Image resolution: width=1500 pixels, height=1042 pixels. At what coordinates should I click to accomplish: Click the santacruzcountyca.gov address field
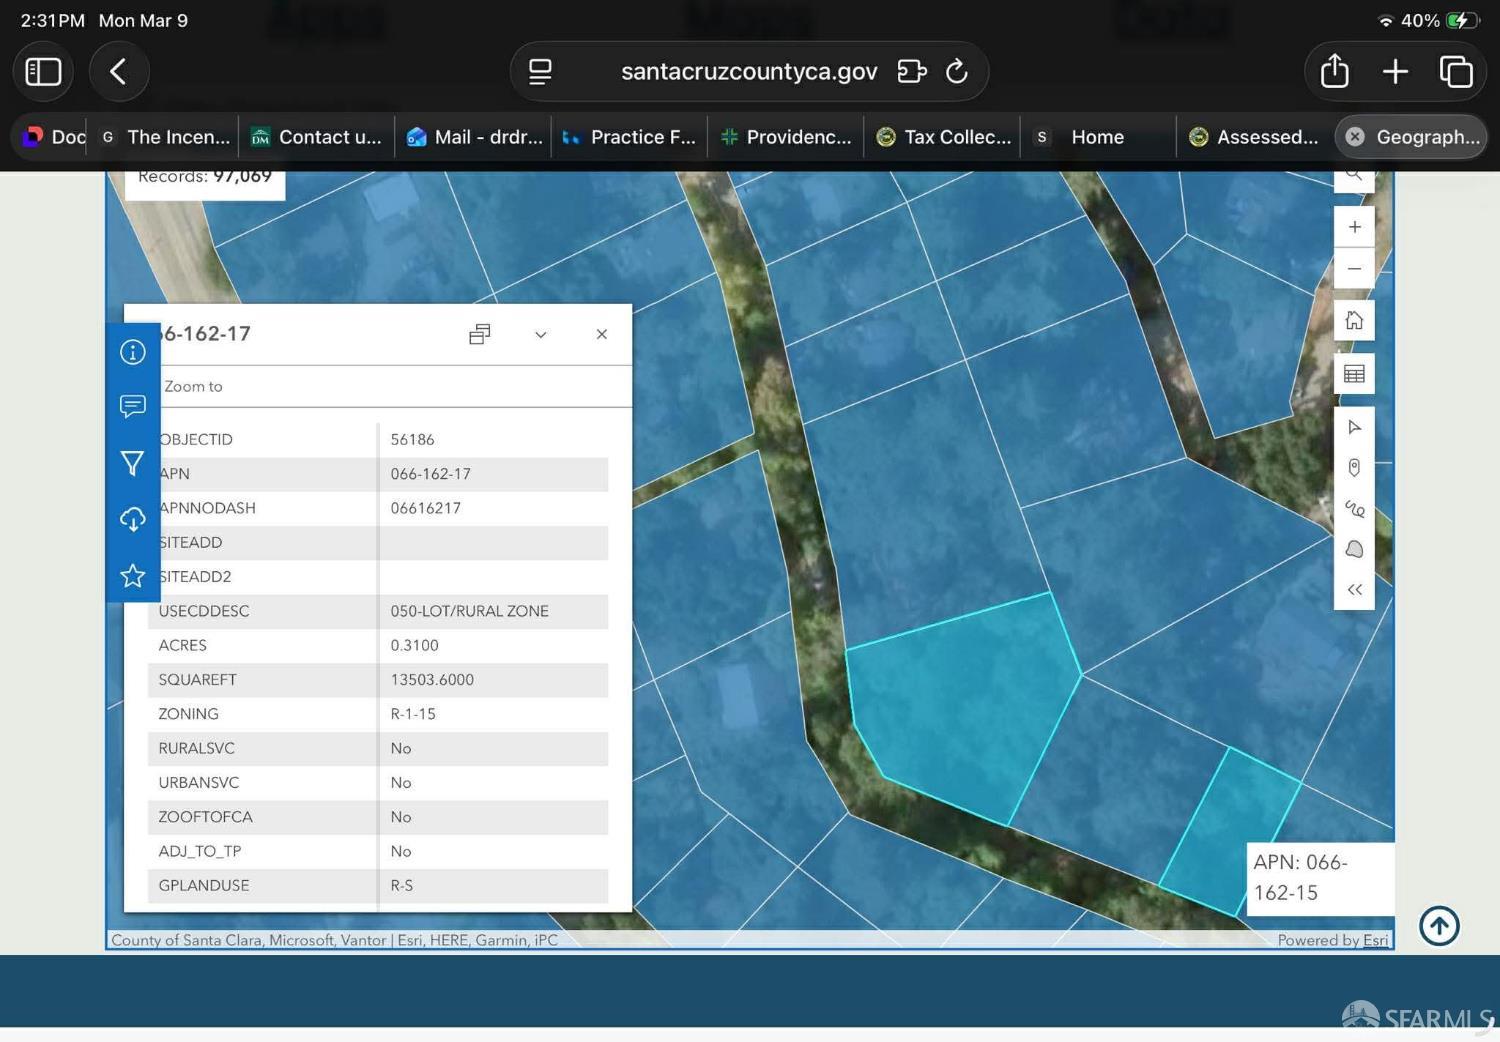(x=748, y=72)
